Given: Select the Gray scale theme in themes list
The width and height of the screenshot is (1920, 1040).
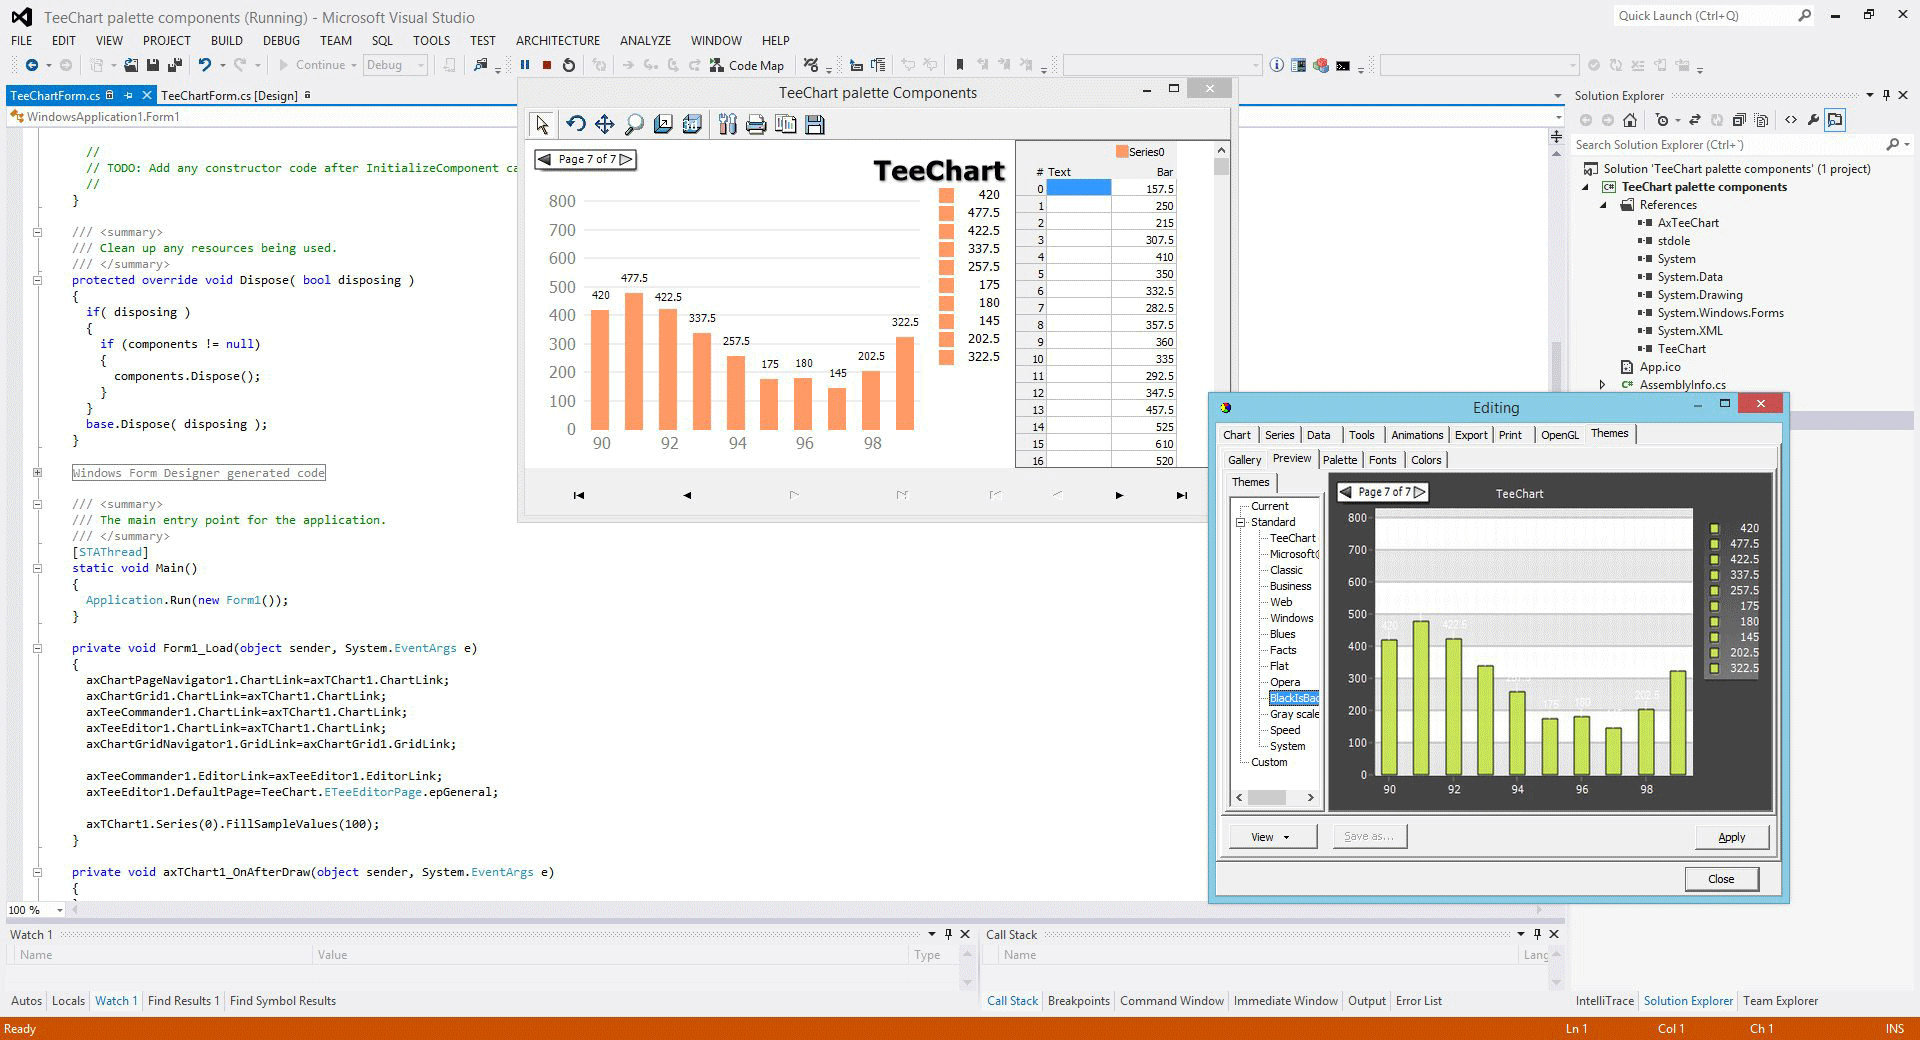Looking at the screenshot, I should pyautogui.click(x=1294, y=714).
